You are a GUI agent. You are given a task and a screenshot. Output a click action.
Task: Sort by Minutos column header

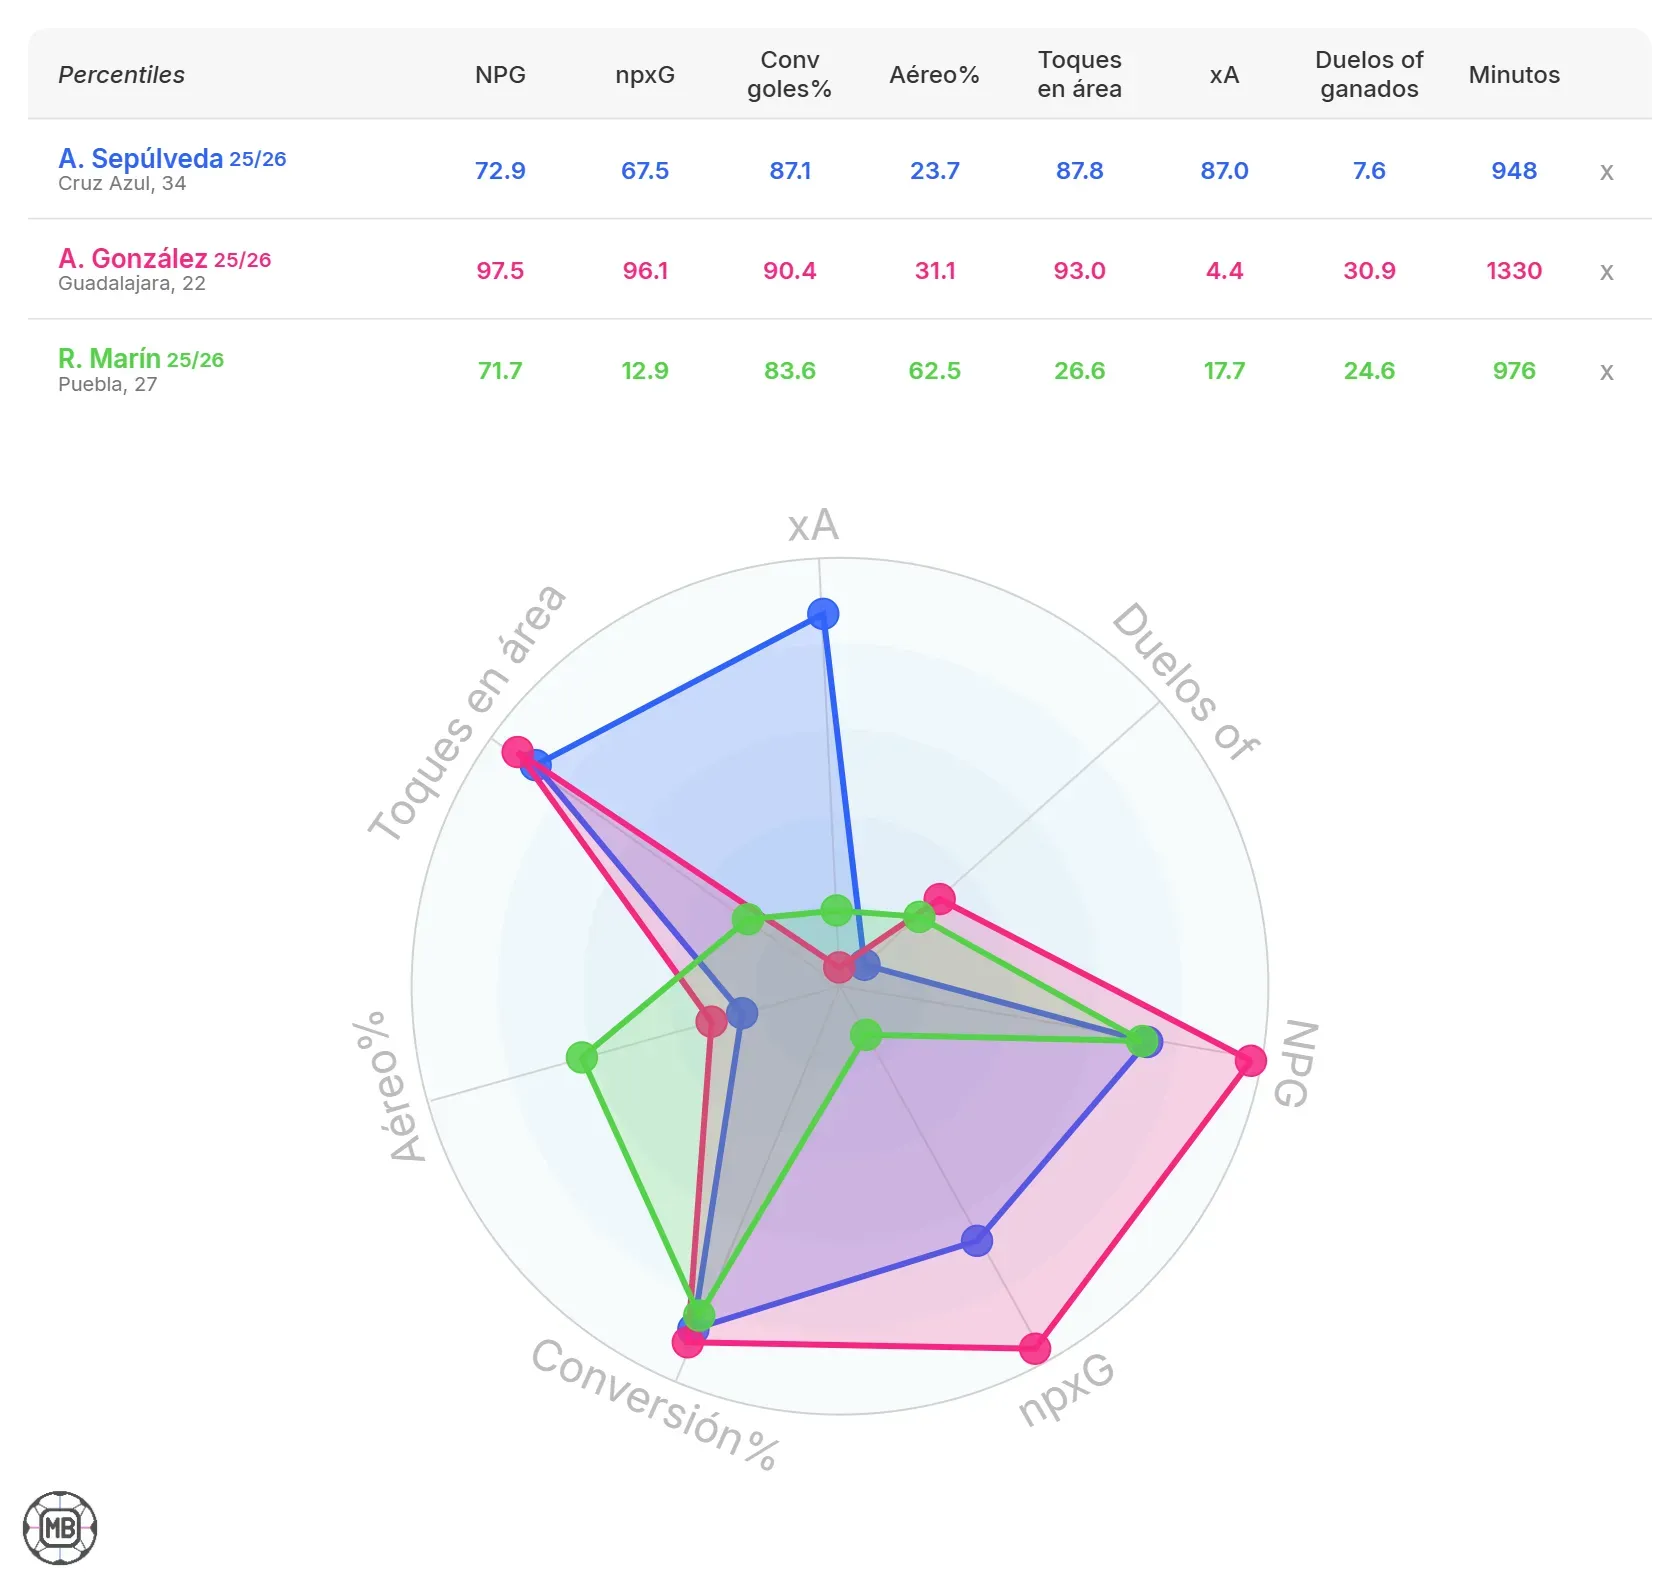(x=1514, y=75)
